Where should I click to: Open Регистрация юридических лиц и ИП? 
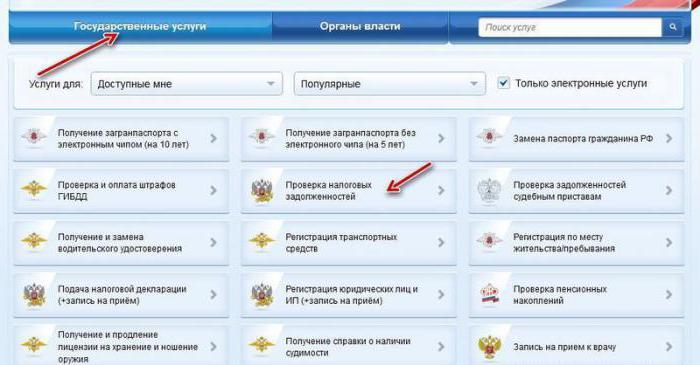tap(352, 295)
